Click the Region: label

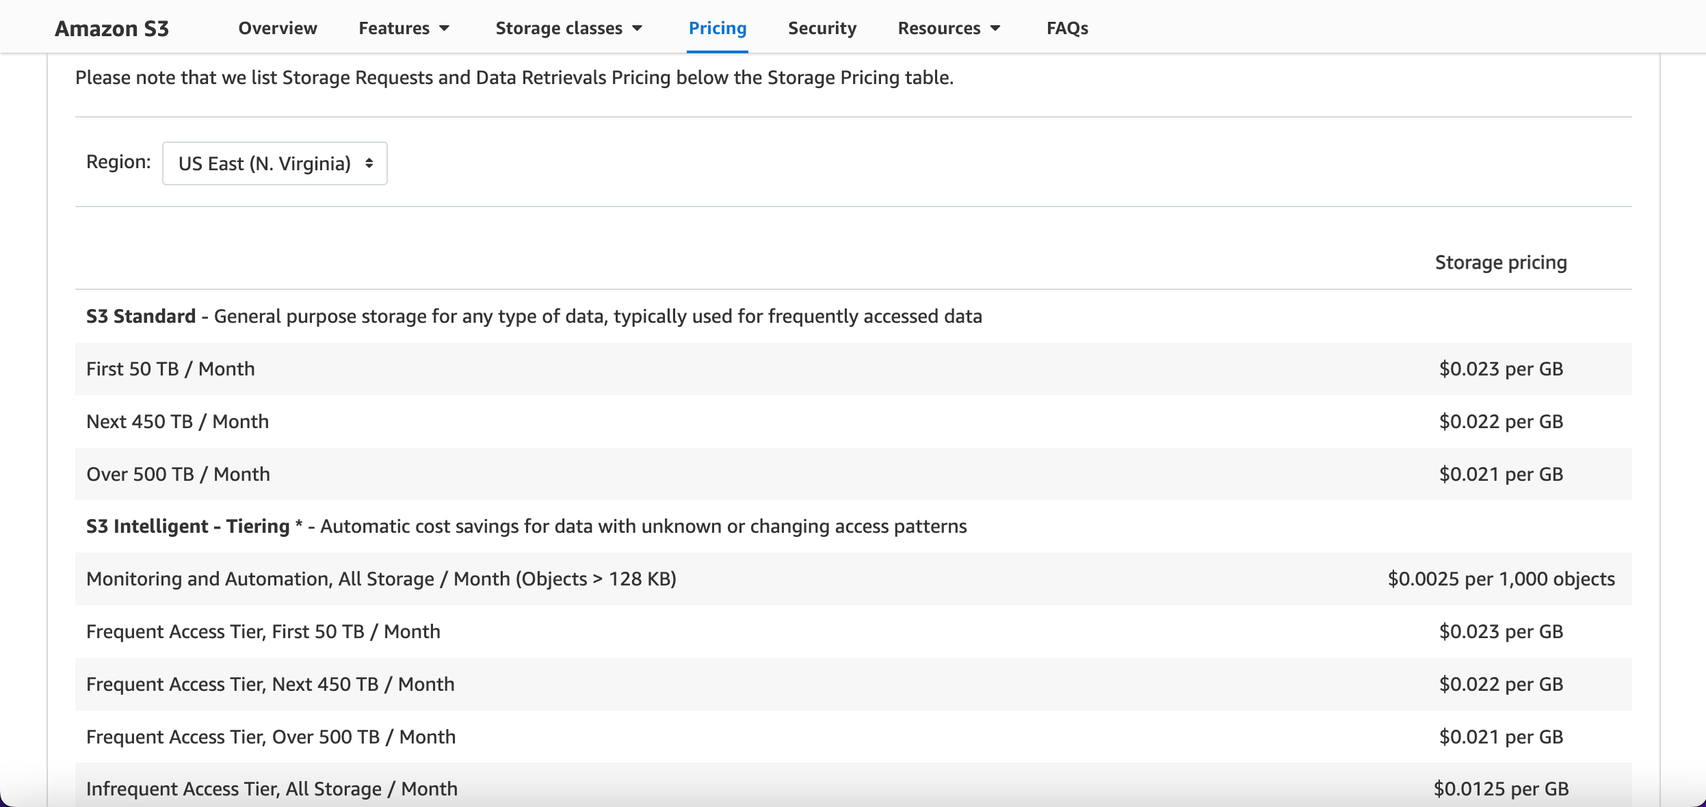[118, 162]
